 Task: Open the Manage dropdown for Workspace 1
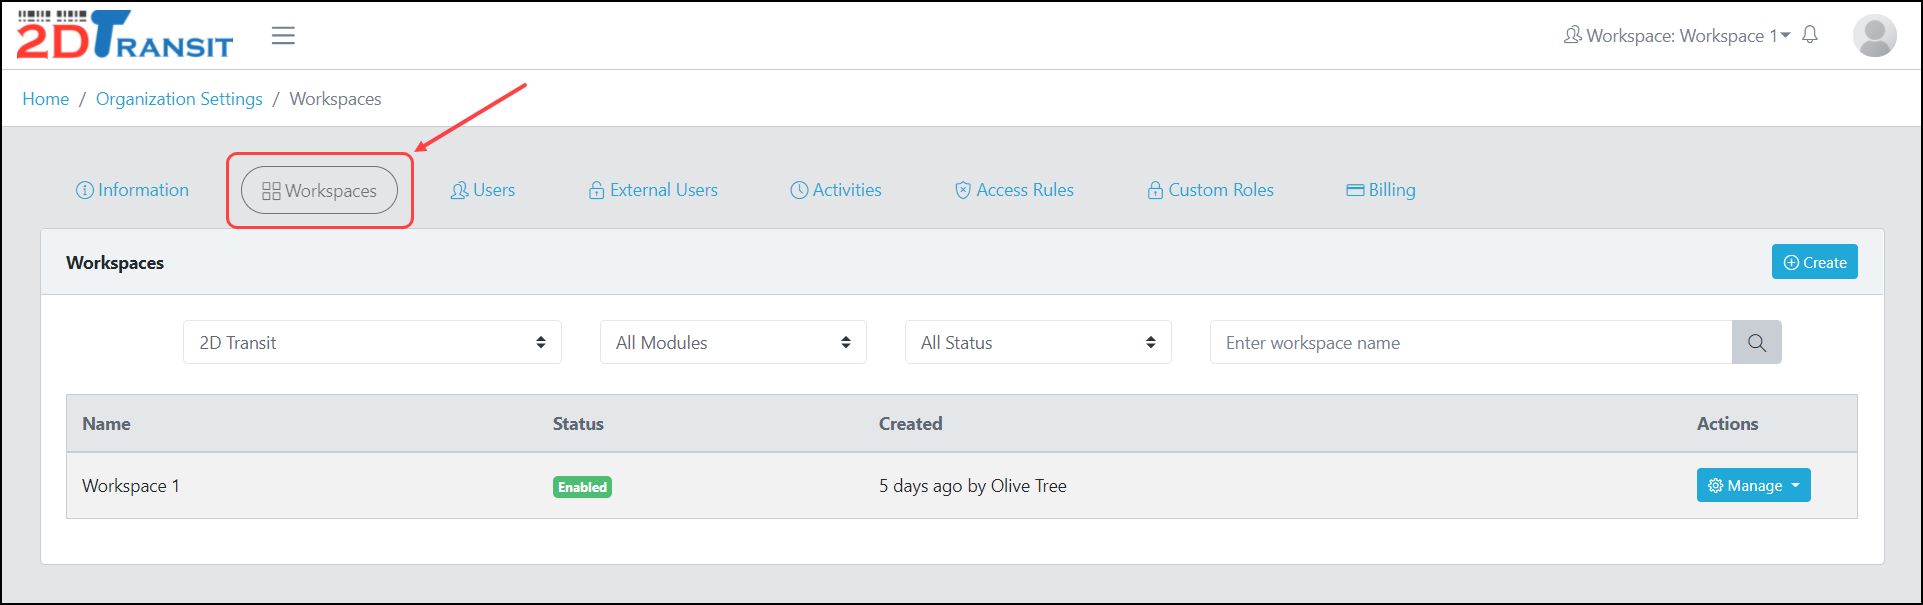(x=1753, y=486)
